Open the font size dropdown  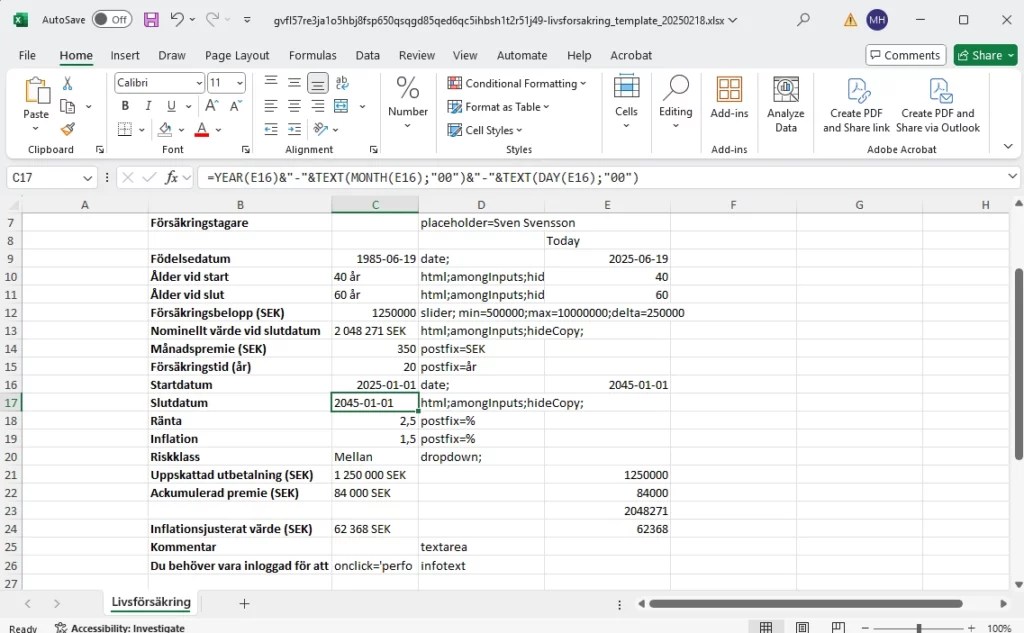[240, 83]
